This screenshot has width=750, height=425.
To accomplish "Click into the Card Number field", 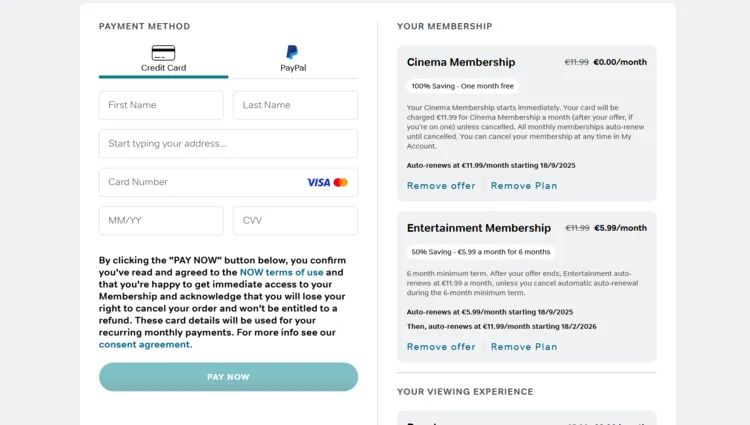I will coord(228,182).
